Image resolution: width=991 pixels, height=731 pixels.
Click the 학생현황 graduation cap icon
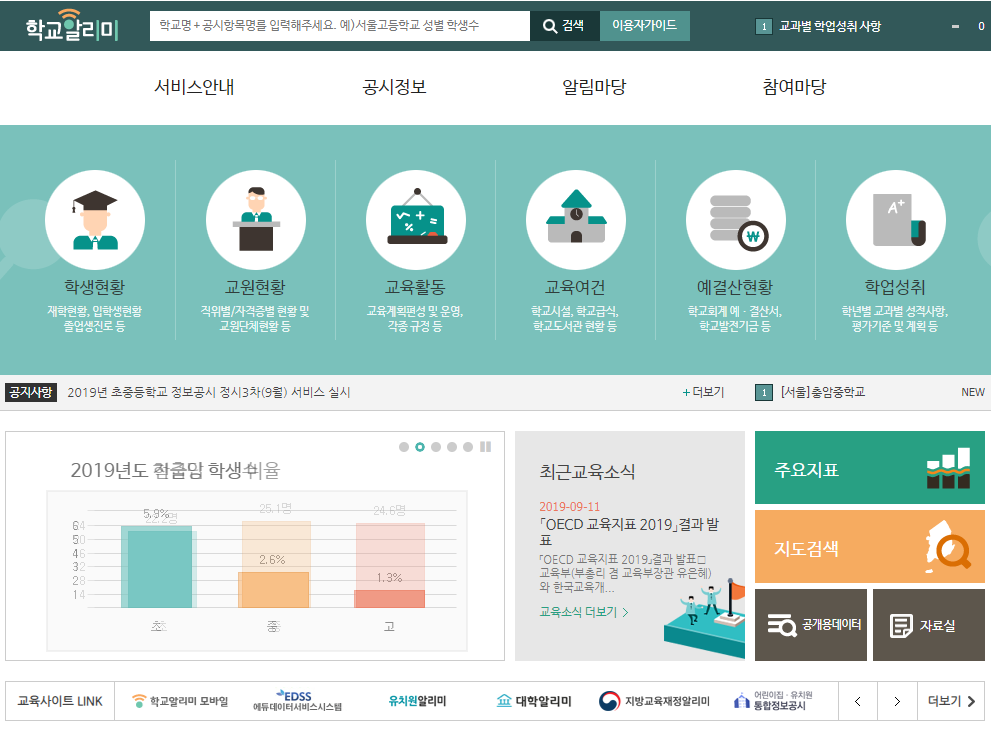pyautogui.click(x=95, y=220)
